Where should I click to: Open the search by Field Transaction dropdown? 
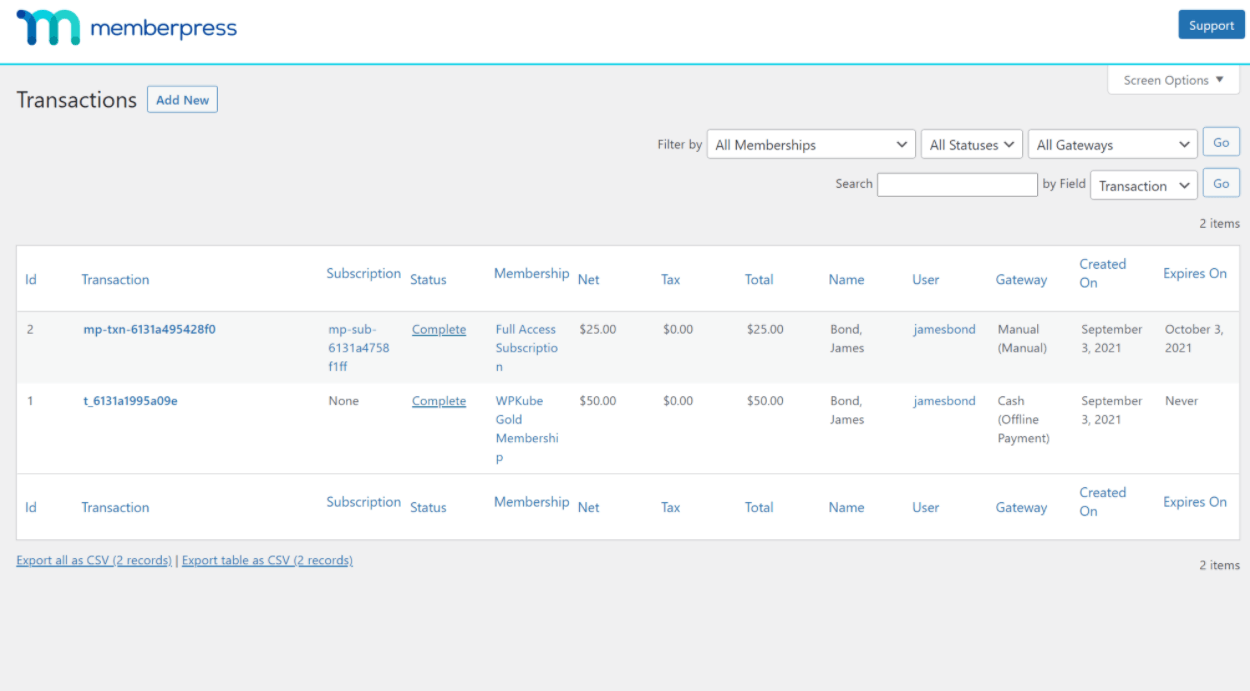tap(1143, 185)
